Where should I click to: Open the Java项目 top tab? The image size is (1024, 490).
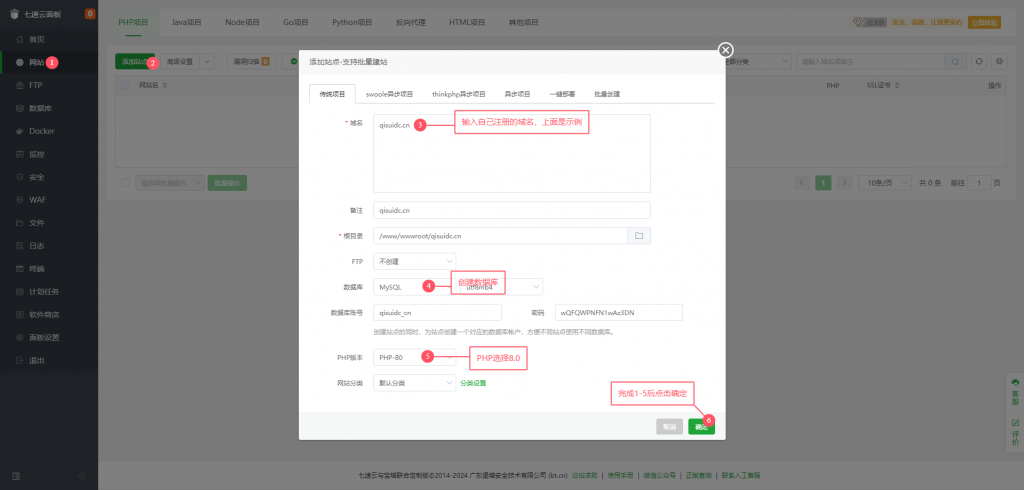187,22
